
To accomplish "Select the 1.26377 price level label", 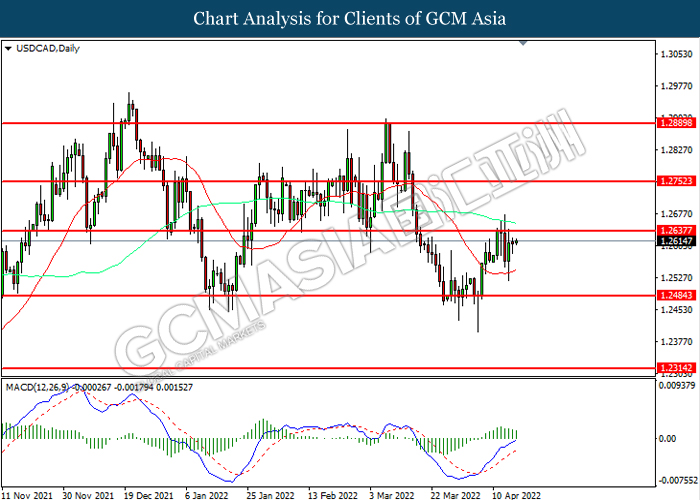I will [x=676, y=231].
